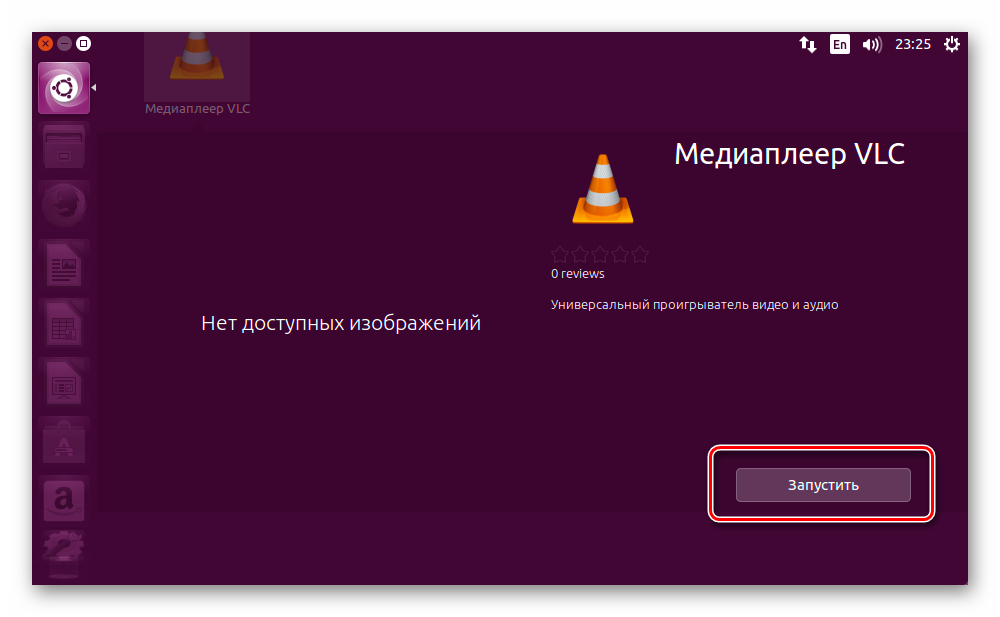Click the fifth rating star
1000x617 pixels.
(x=640, y=255)
